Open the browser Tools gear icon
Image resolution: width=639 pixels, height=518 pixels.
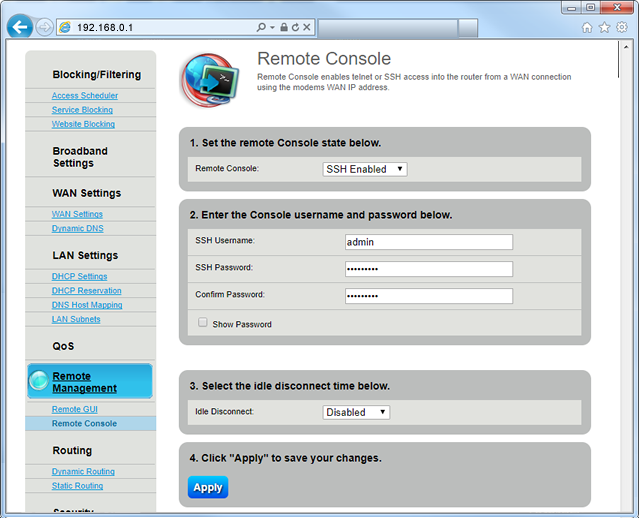coord(621,27)
